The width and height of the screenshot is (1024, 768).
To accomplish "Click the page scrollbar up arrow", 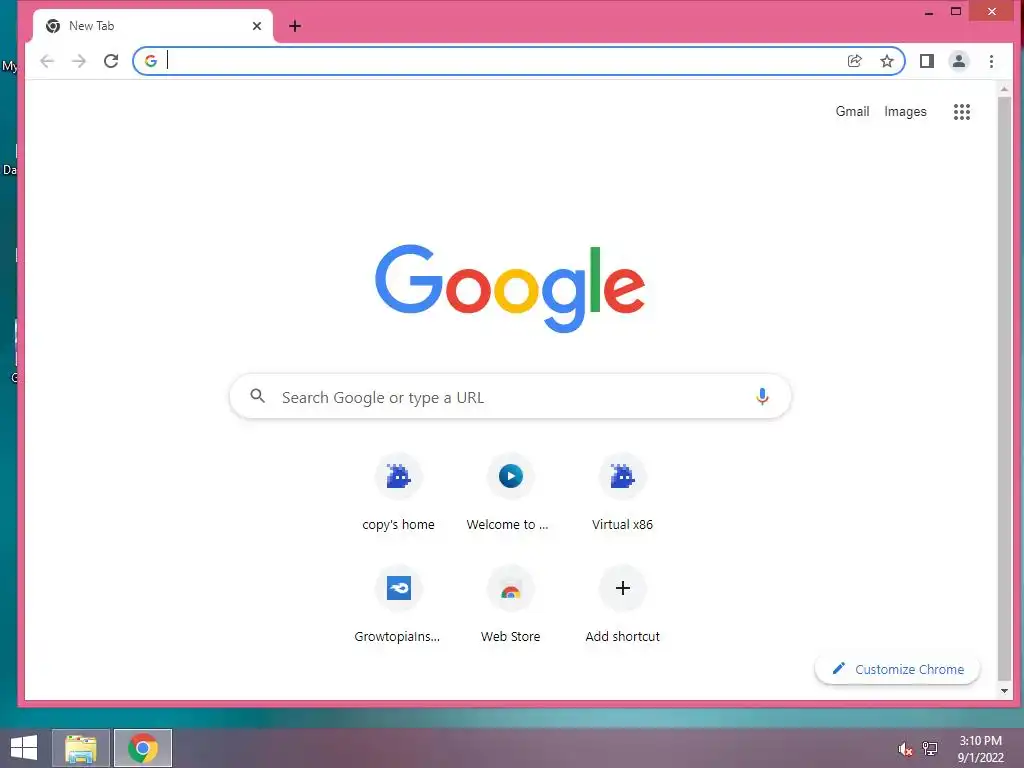I will tap(1004, 89).
